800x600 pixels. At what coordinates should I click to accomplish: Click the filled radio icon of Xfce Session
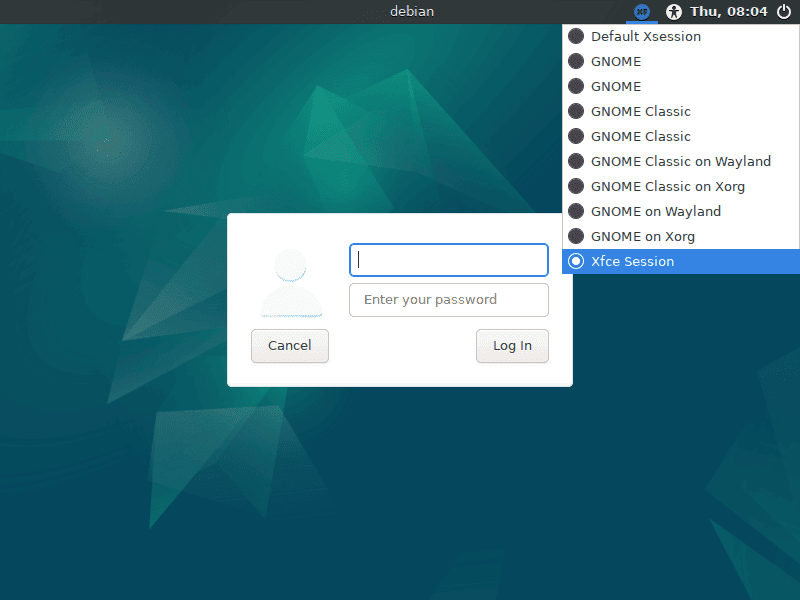click(576, 261)
